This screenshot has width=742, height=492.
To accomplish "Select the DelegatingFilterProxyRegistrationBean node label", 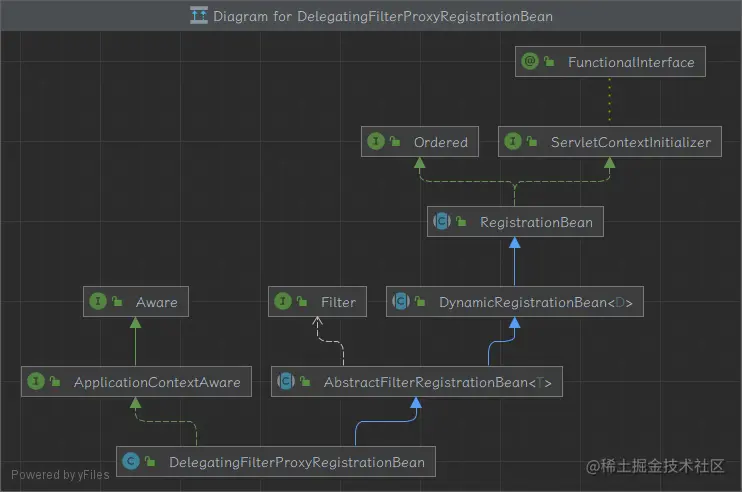I will [297, 462].
